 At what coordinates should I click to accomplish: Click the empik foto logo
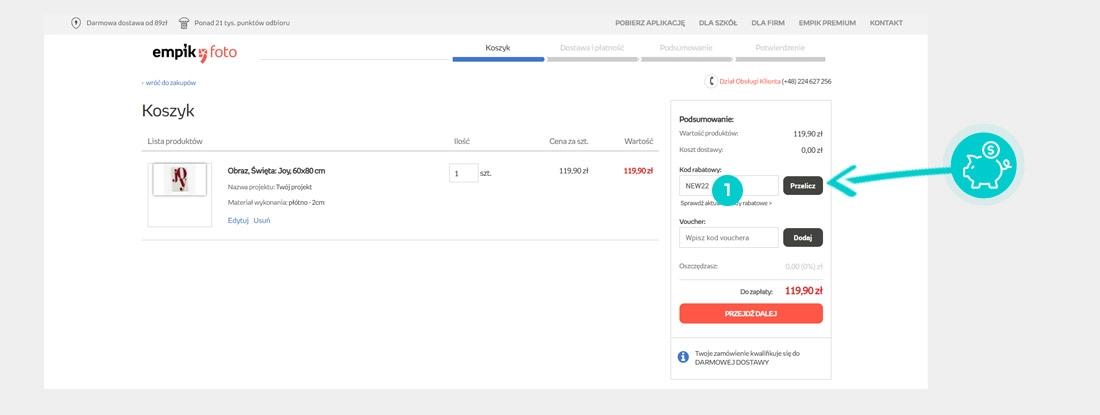(194, 52)
